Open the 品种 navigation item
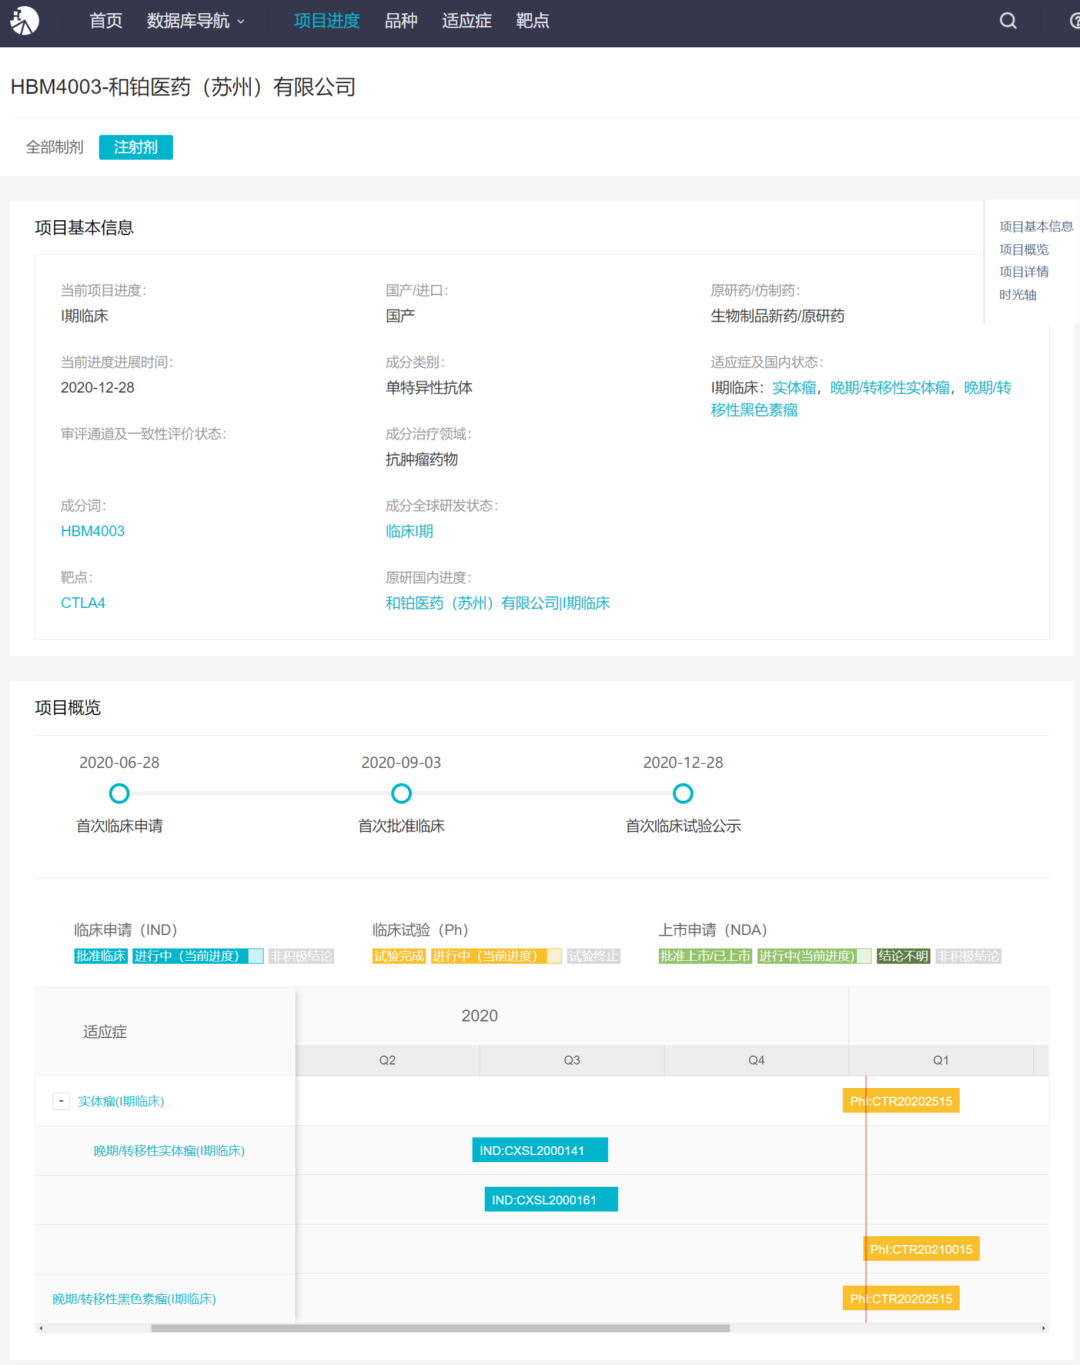This screenshot has height=1365, width=1080. click(x=401, y=21)
